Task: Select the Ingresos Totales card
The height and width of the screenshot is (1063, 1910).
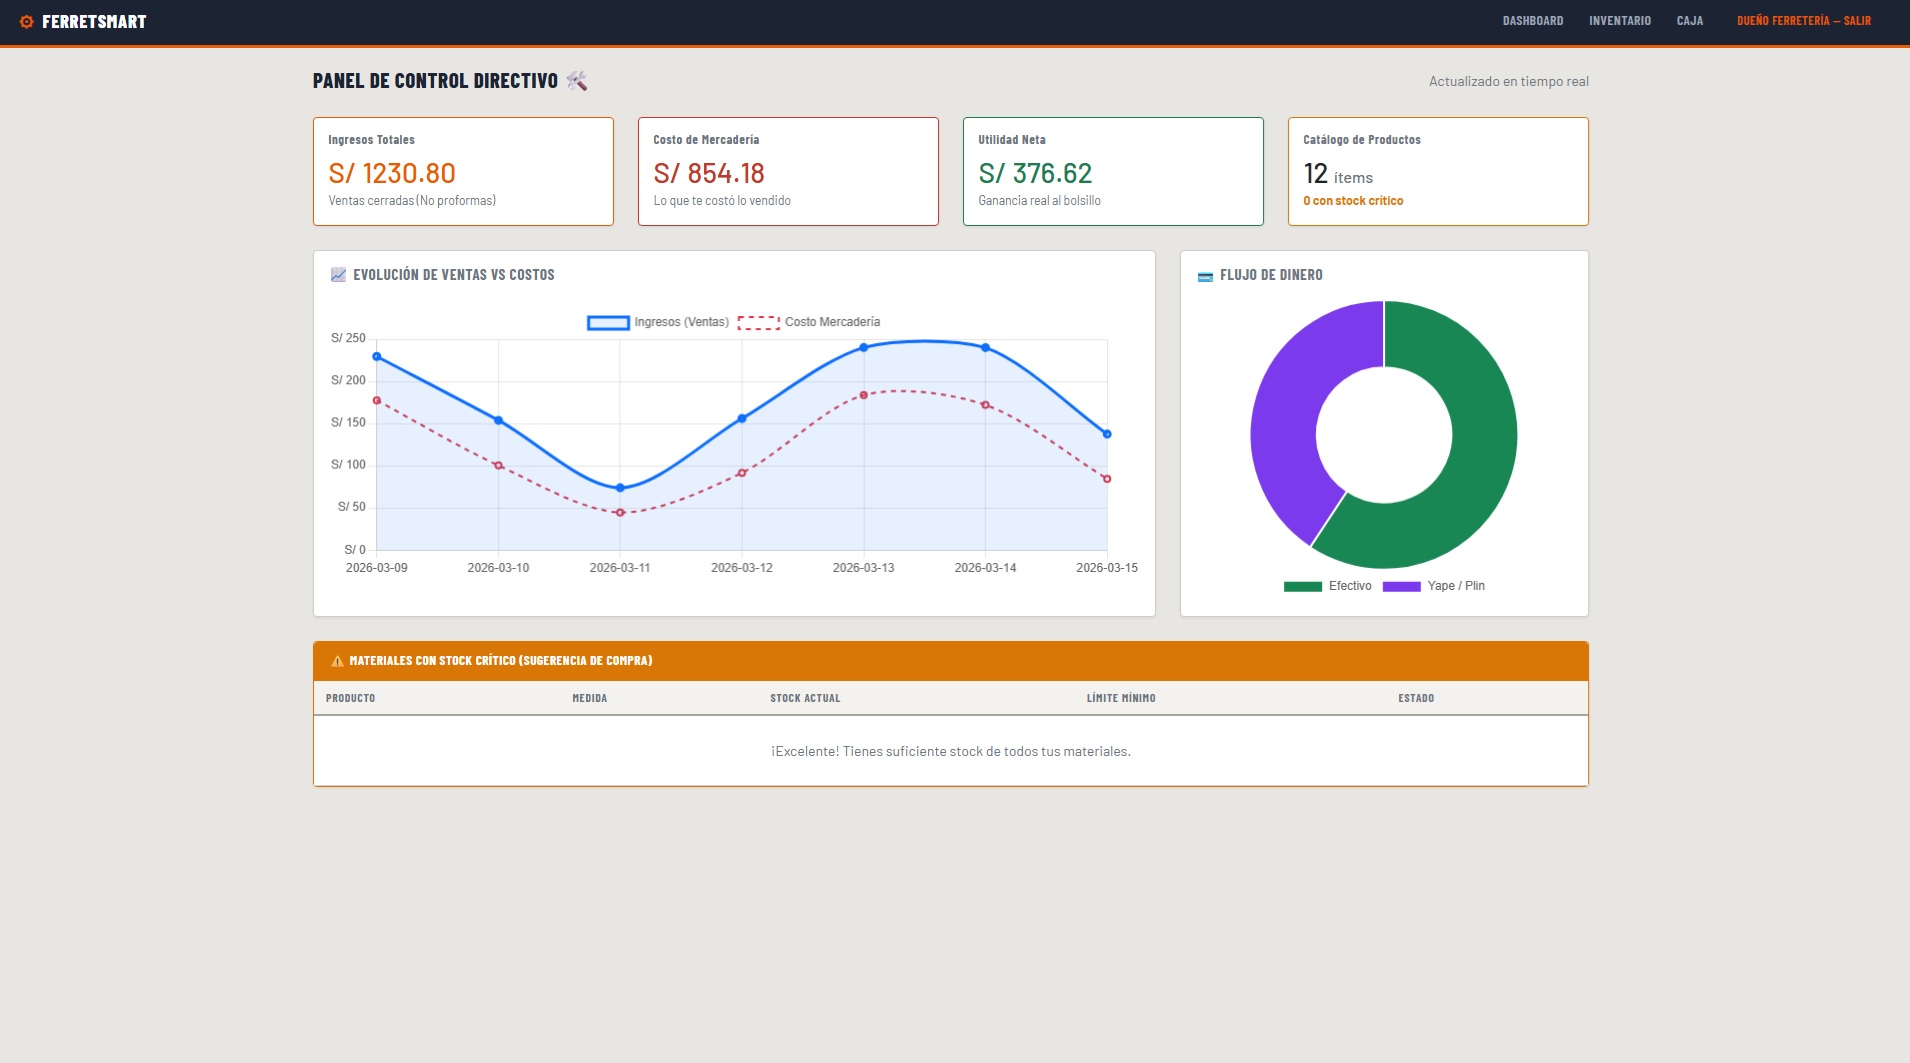Action: click(x=463, y=171)
